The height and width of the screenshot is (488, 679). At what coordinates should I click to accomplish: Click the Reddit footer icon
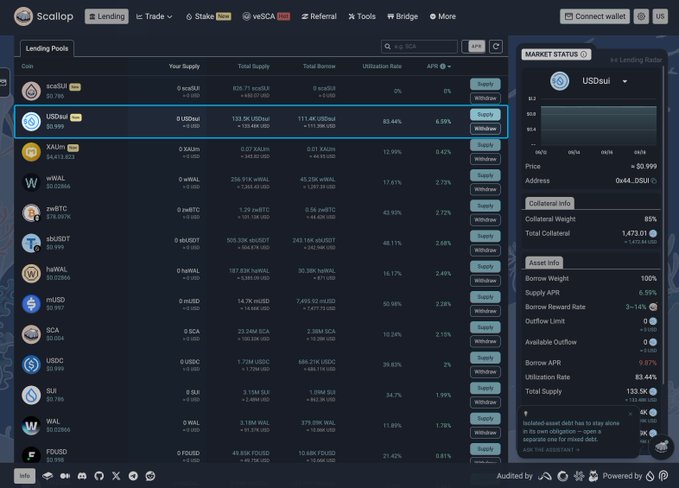click(x=150, y=476)
